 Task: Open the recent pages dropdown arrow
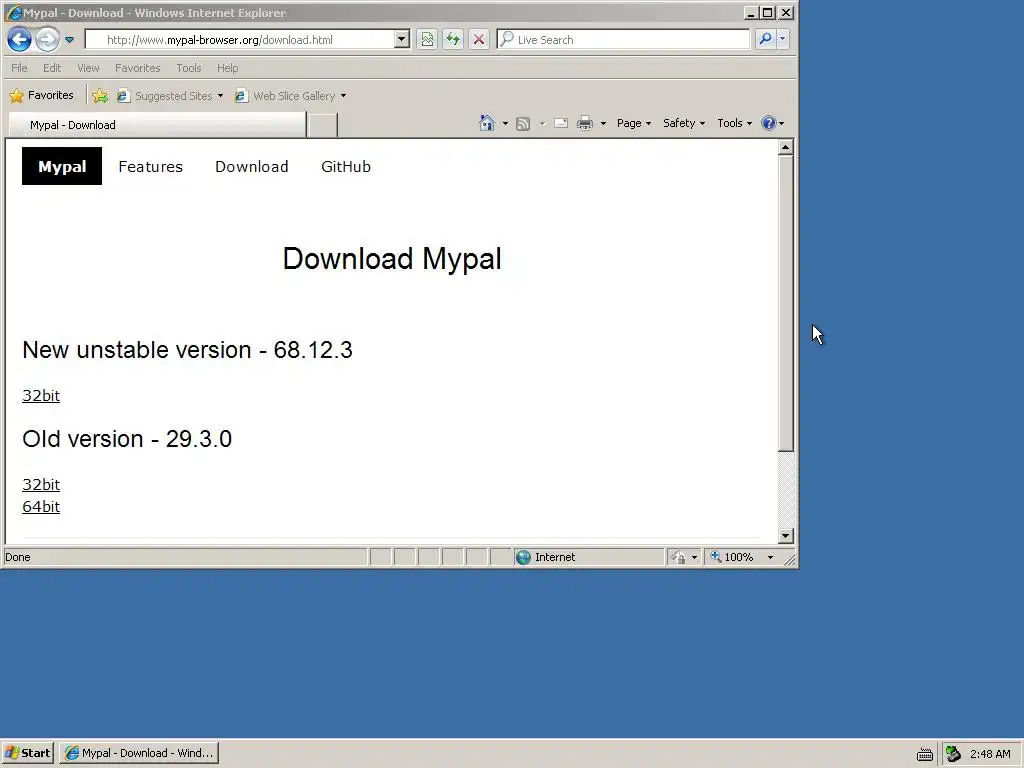(69, 40)
